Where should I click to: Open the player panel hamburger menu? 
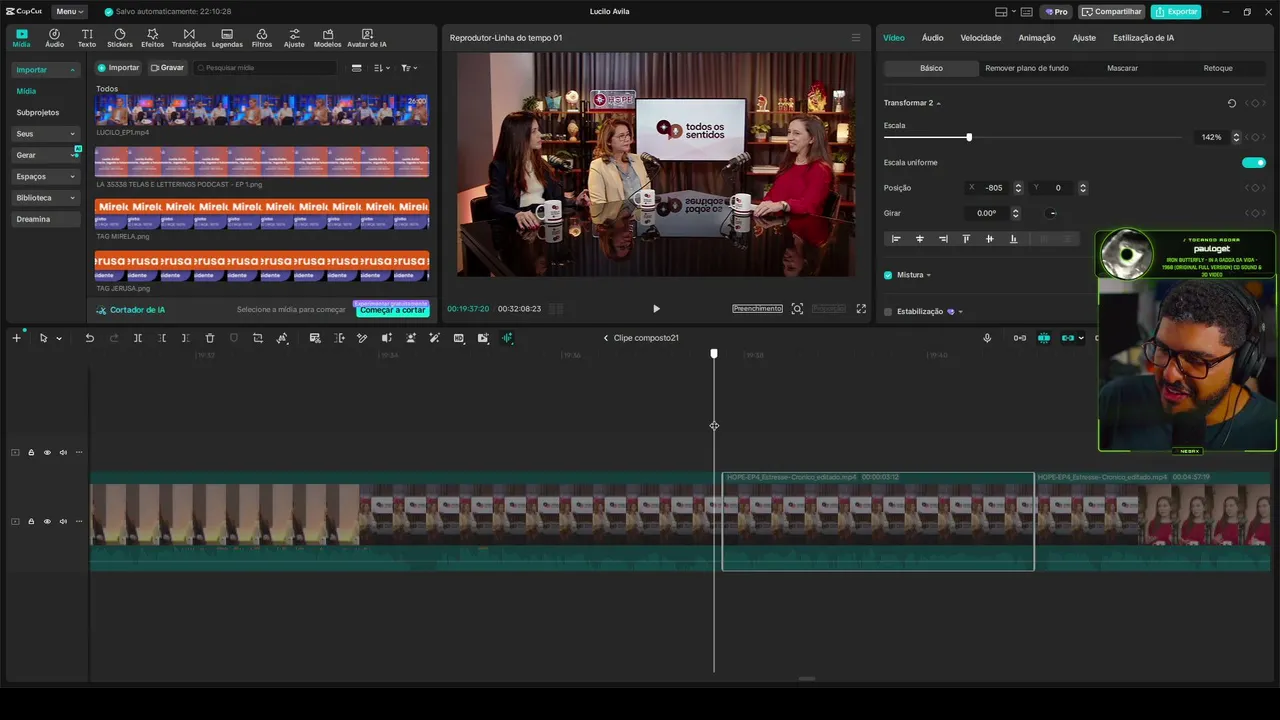[855, 38]
